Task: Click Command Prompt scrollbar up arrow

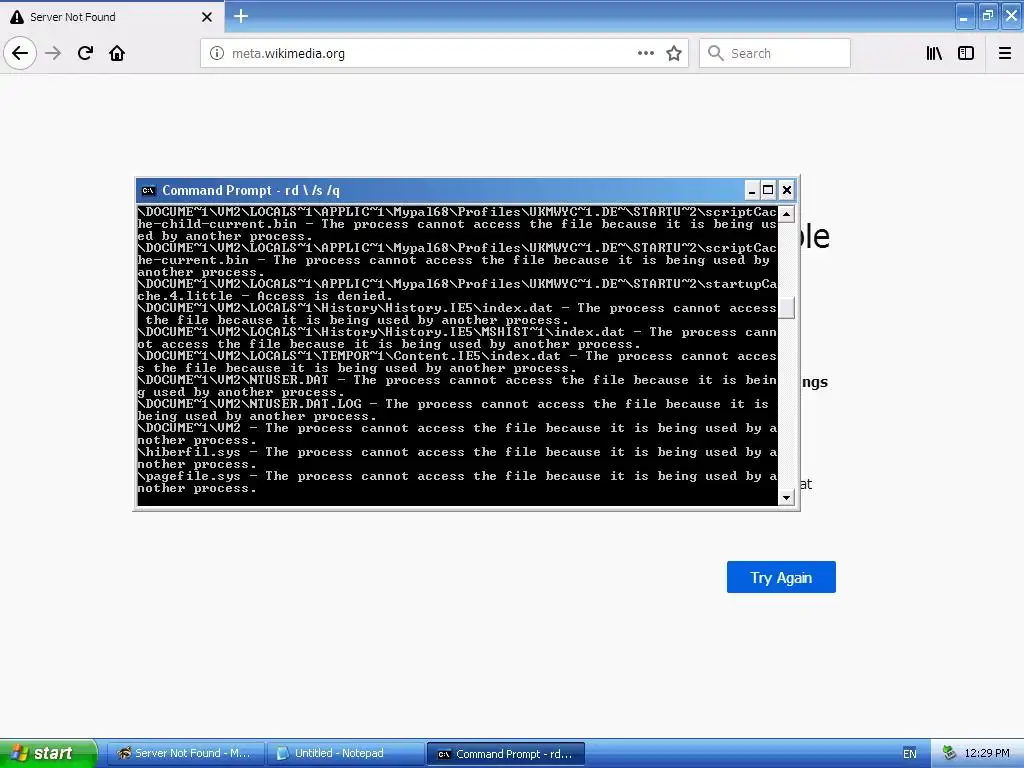Action: [x=786, y=214]
